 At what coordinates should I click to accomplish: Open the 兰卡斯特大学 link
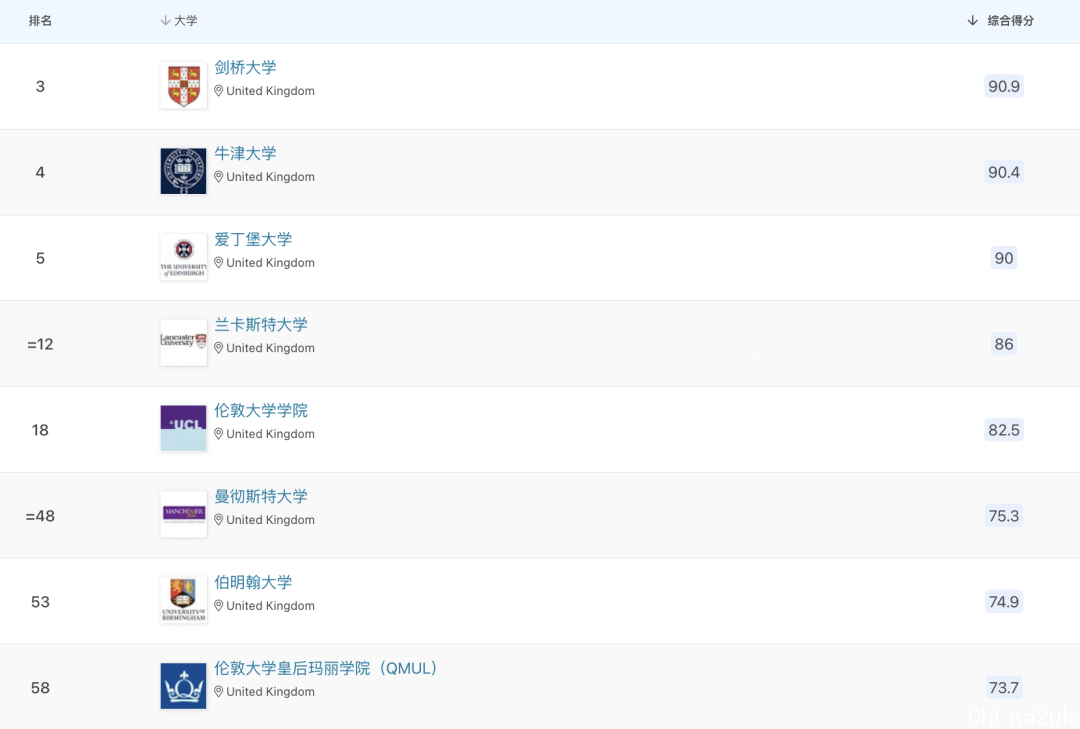tap(261, 325)
